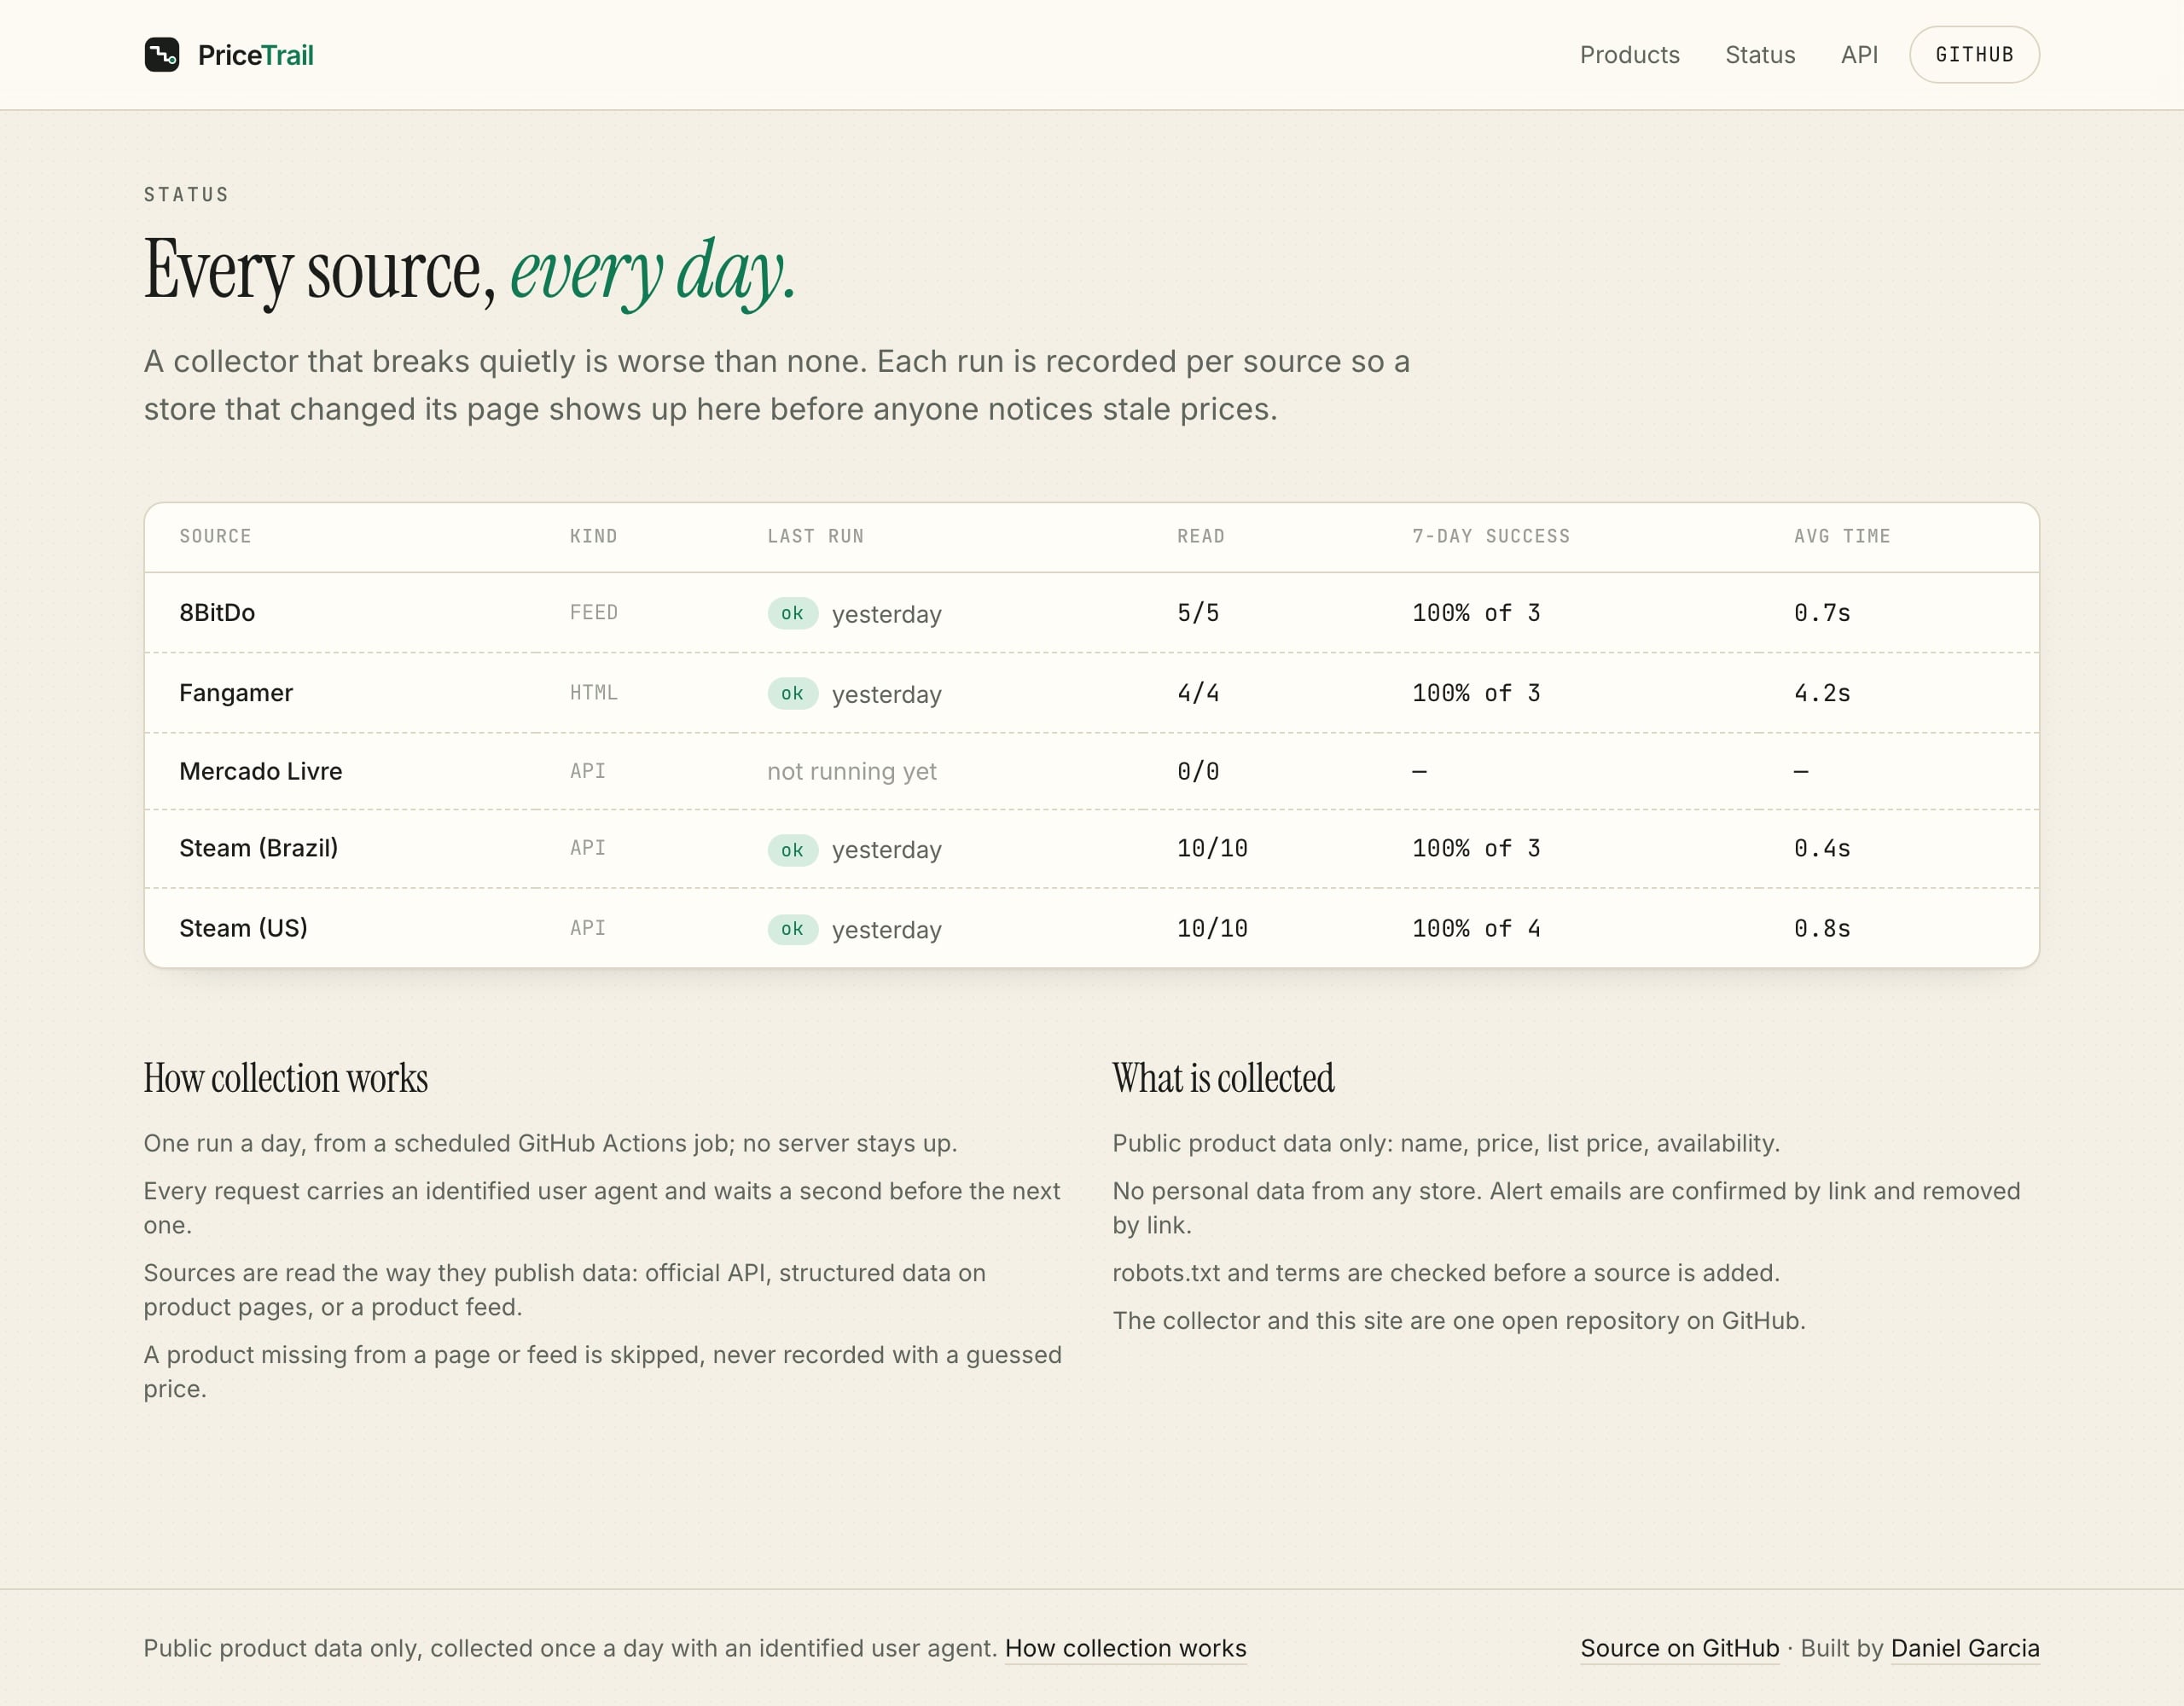
Task: Open the Products nav item
Action: 1629,55
